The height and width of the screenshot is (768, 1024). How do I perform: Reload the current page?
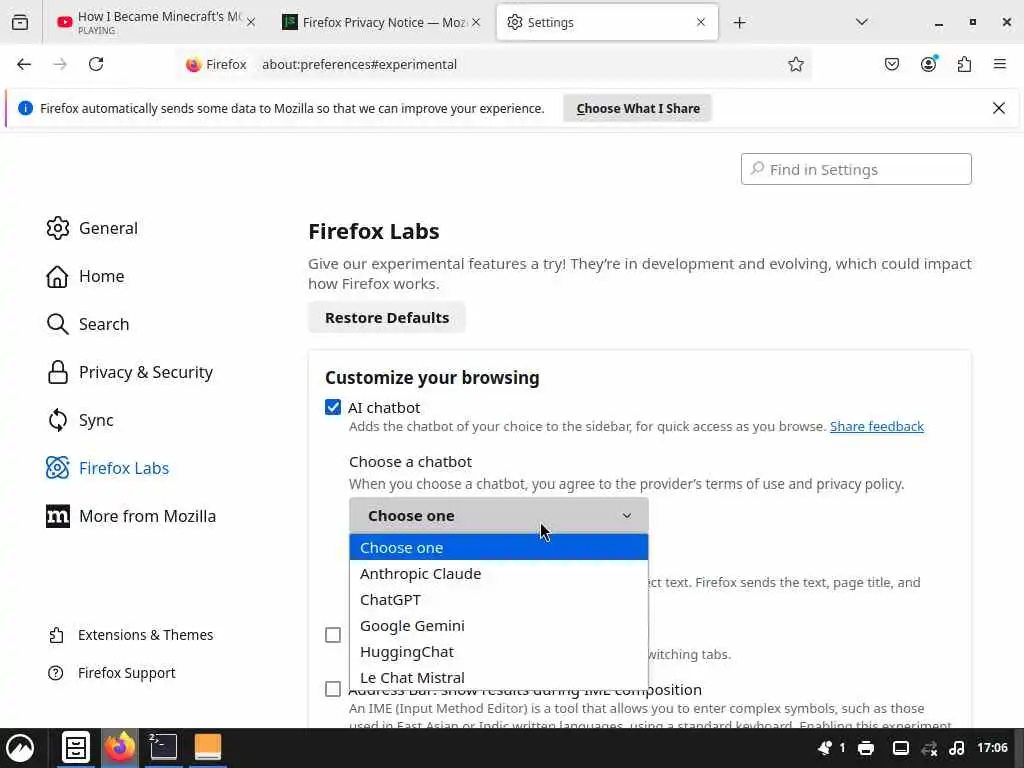click(96, 64)
